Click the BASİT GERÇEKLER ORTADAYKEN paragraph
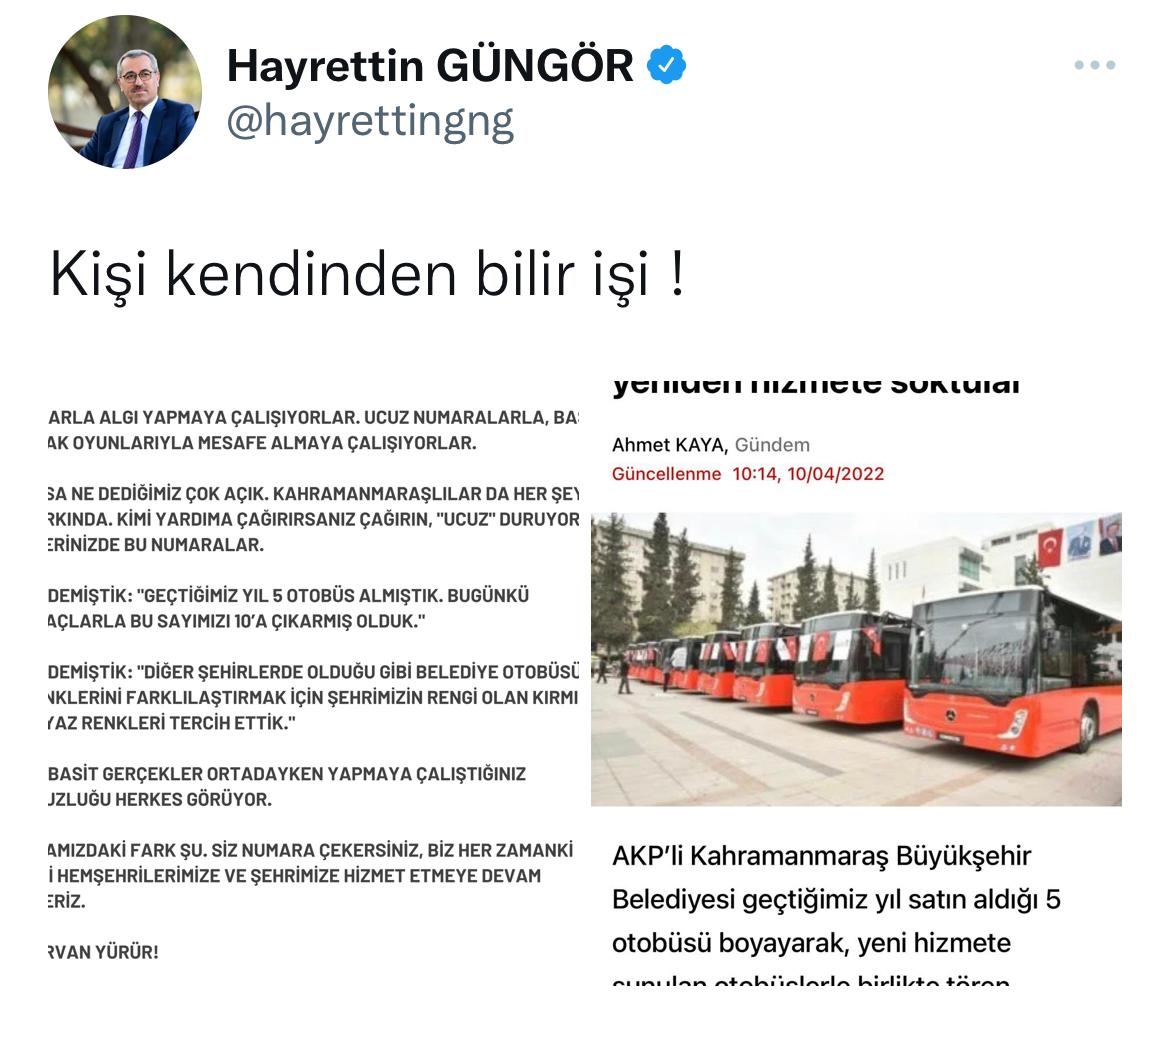This screenshot has width=1170, height=1045. coord(287,787)
